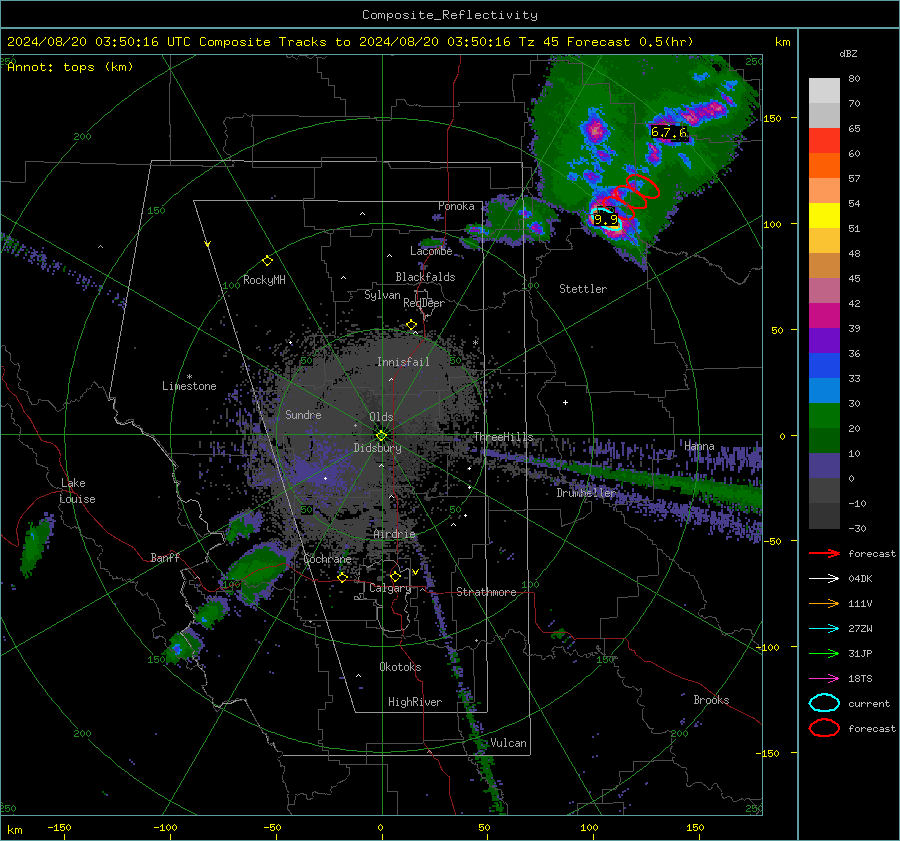The image size is (900, 841).
Task: Click the 'Annot: tops (km)' label
Action: pos(71,67)
